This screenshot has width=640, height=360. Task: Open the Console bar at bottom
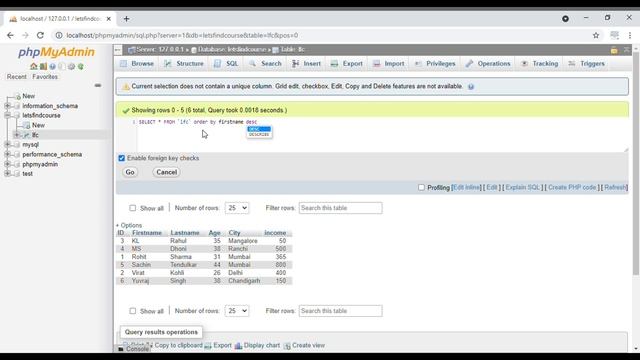(x=134, y=349)
